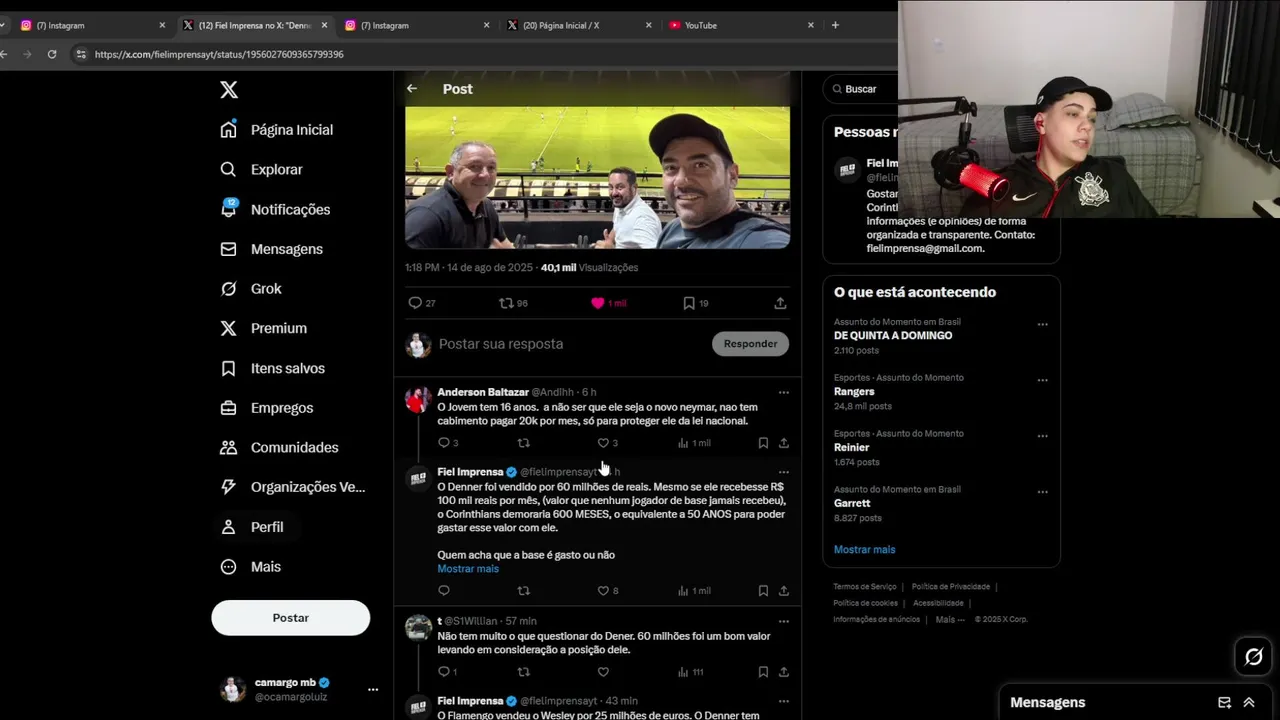Reply to Fiel Imprensa's Denner comment

pos(444,591)
